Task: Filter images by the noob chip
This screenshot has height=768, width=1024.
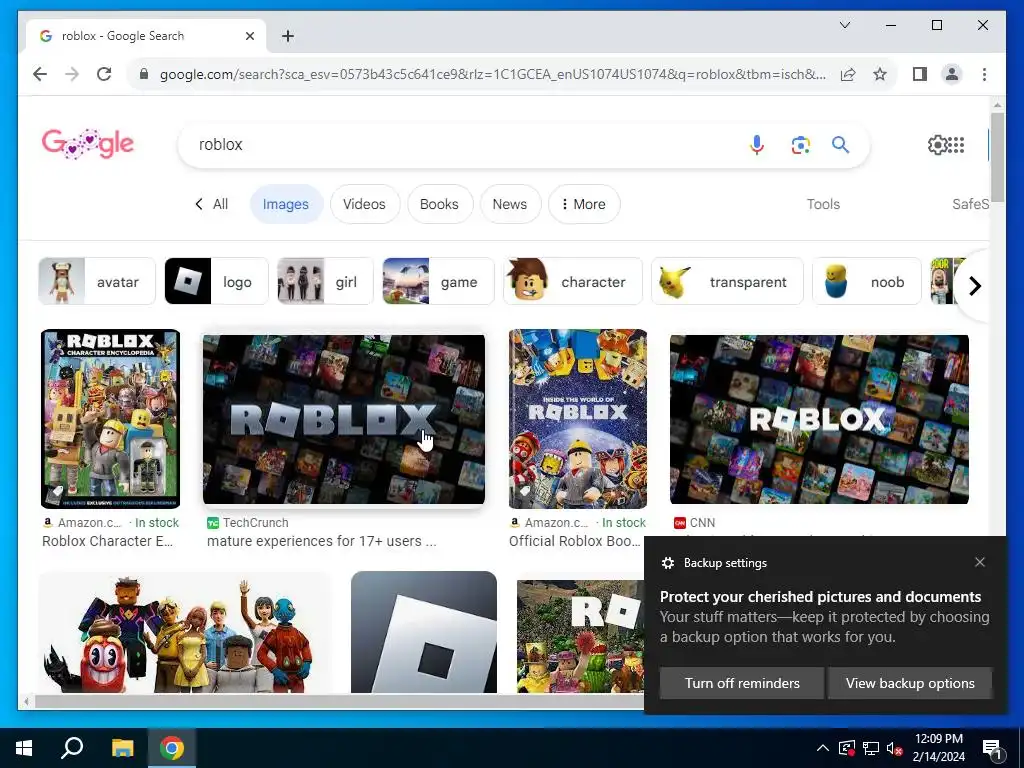Action: click(x=866, y=281)
